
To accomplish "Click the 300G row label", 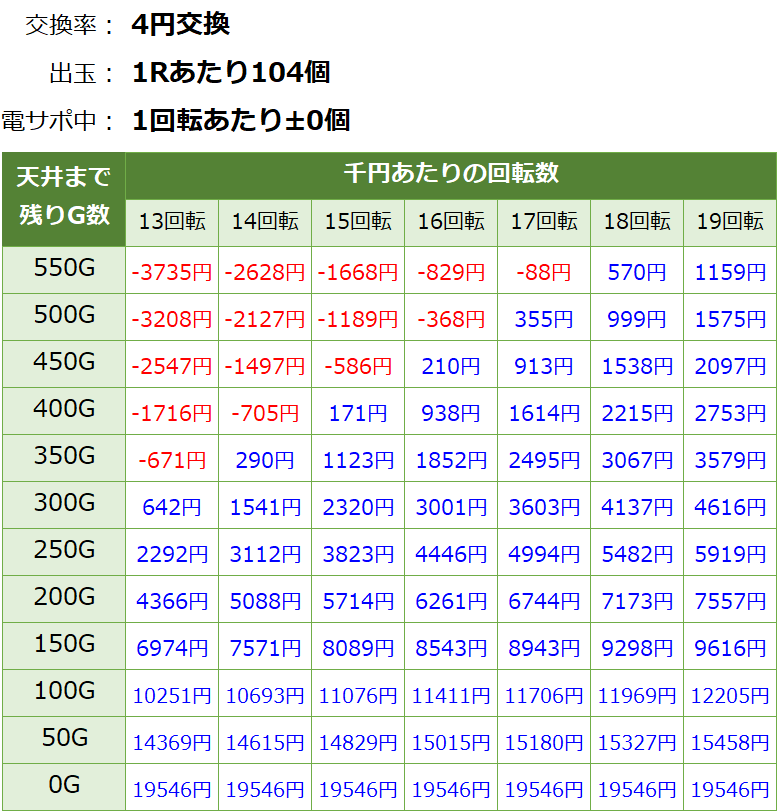I will 64,505.
